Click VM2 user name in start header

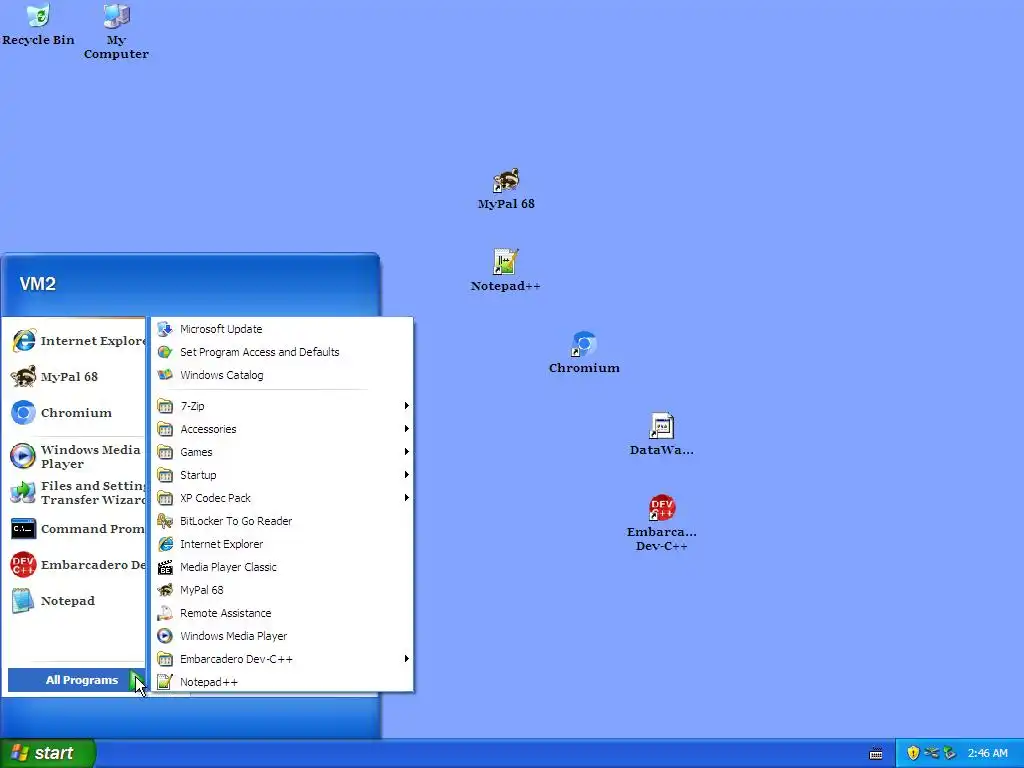[38, 283]
